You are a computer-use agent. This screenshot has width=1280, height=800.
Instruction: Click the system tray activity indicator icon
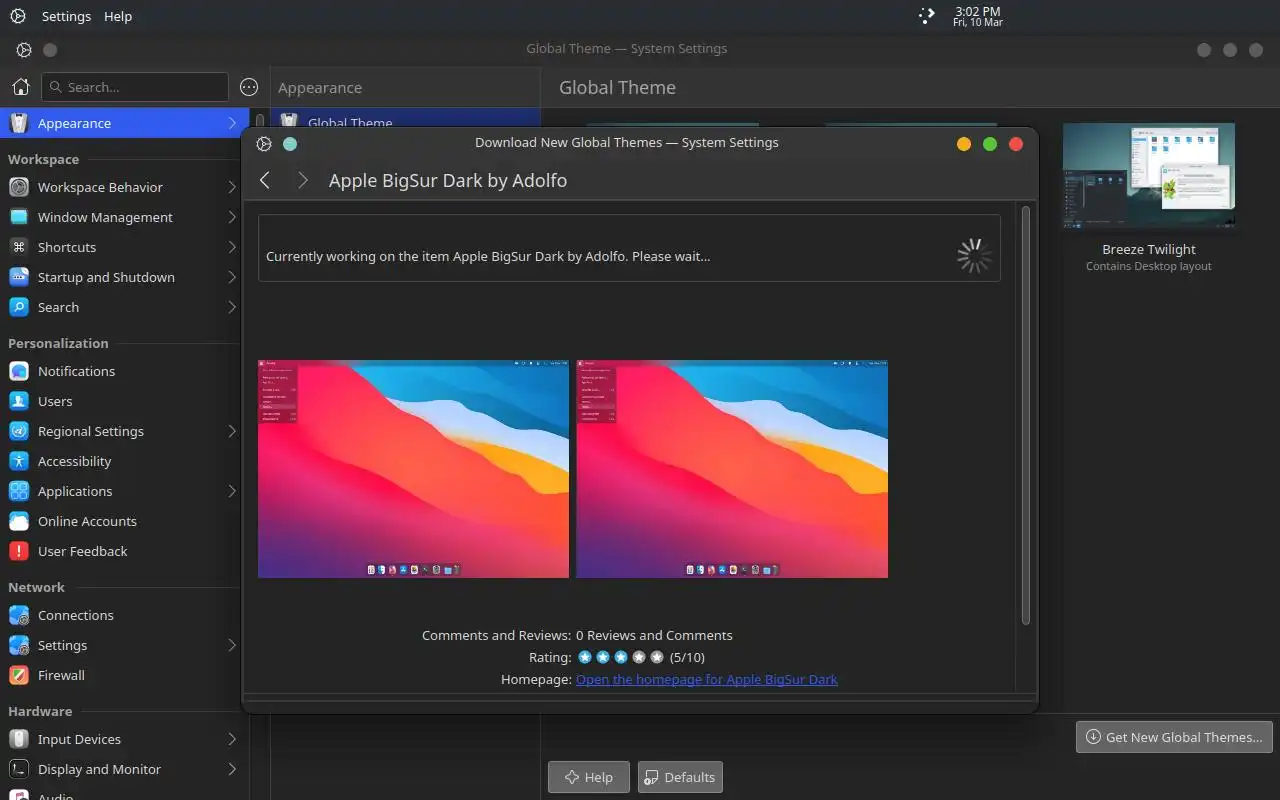(927, 16)
